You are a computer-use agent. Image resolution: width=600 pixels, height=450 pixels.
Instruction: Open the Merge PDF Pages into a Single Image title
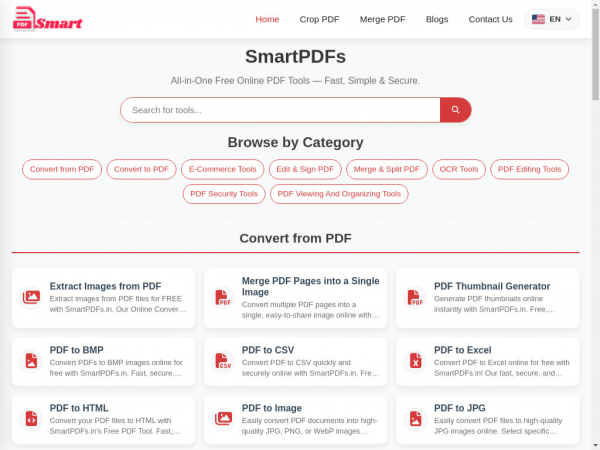(x=310, y=286)
